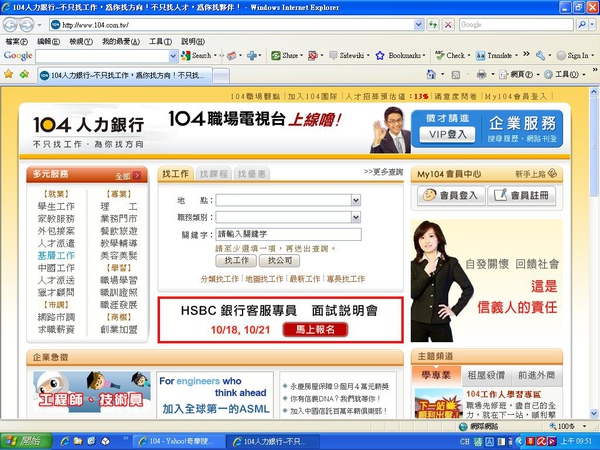The image size is (600, 450).
Task: Click the IE icon in quick launch
Action: point(65,441)
